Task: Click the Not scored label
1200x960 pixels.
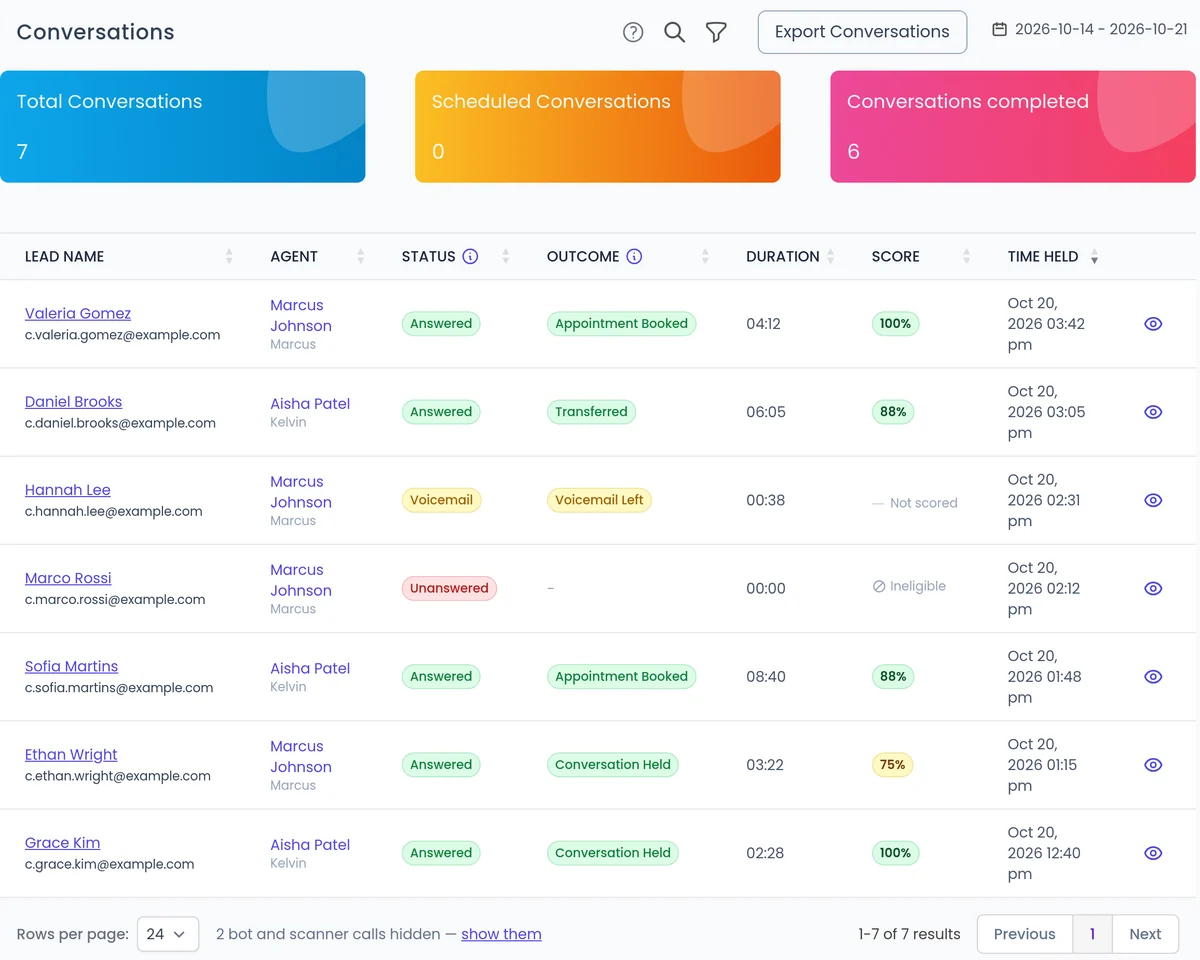Action: 915,502
